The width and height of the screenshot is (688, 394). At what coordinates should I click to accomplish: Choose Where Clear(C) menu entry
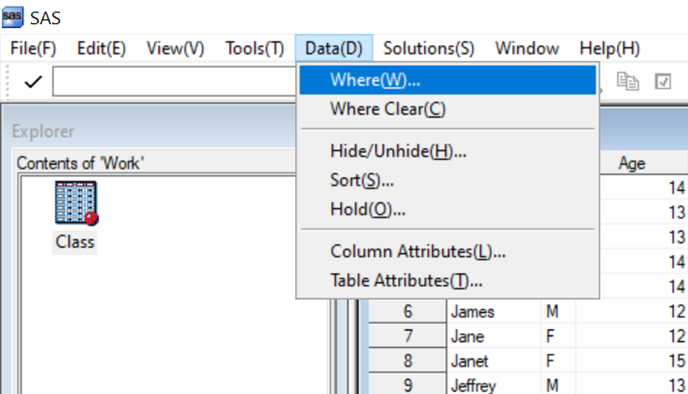448,109
